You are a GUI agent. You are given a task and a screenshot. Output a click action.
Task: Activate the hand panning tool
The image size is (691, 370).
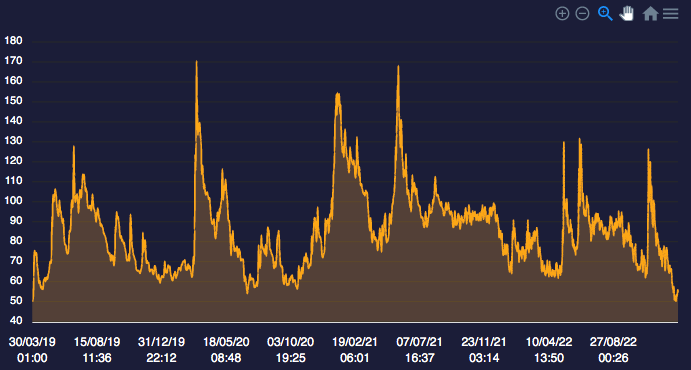[627, 14]
